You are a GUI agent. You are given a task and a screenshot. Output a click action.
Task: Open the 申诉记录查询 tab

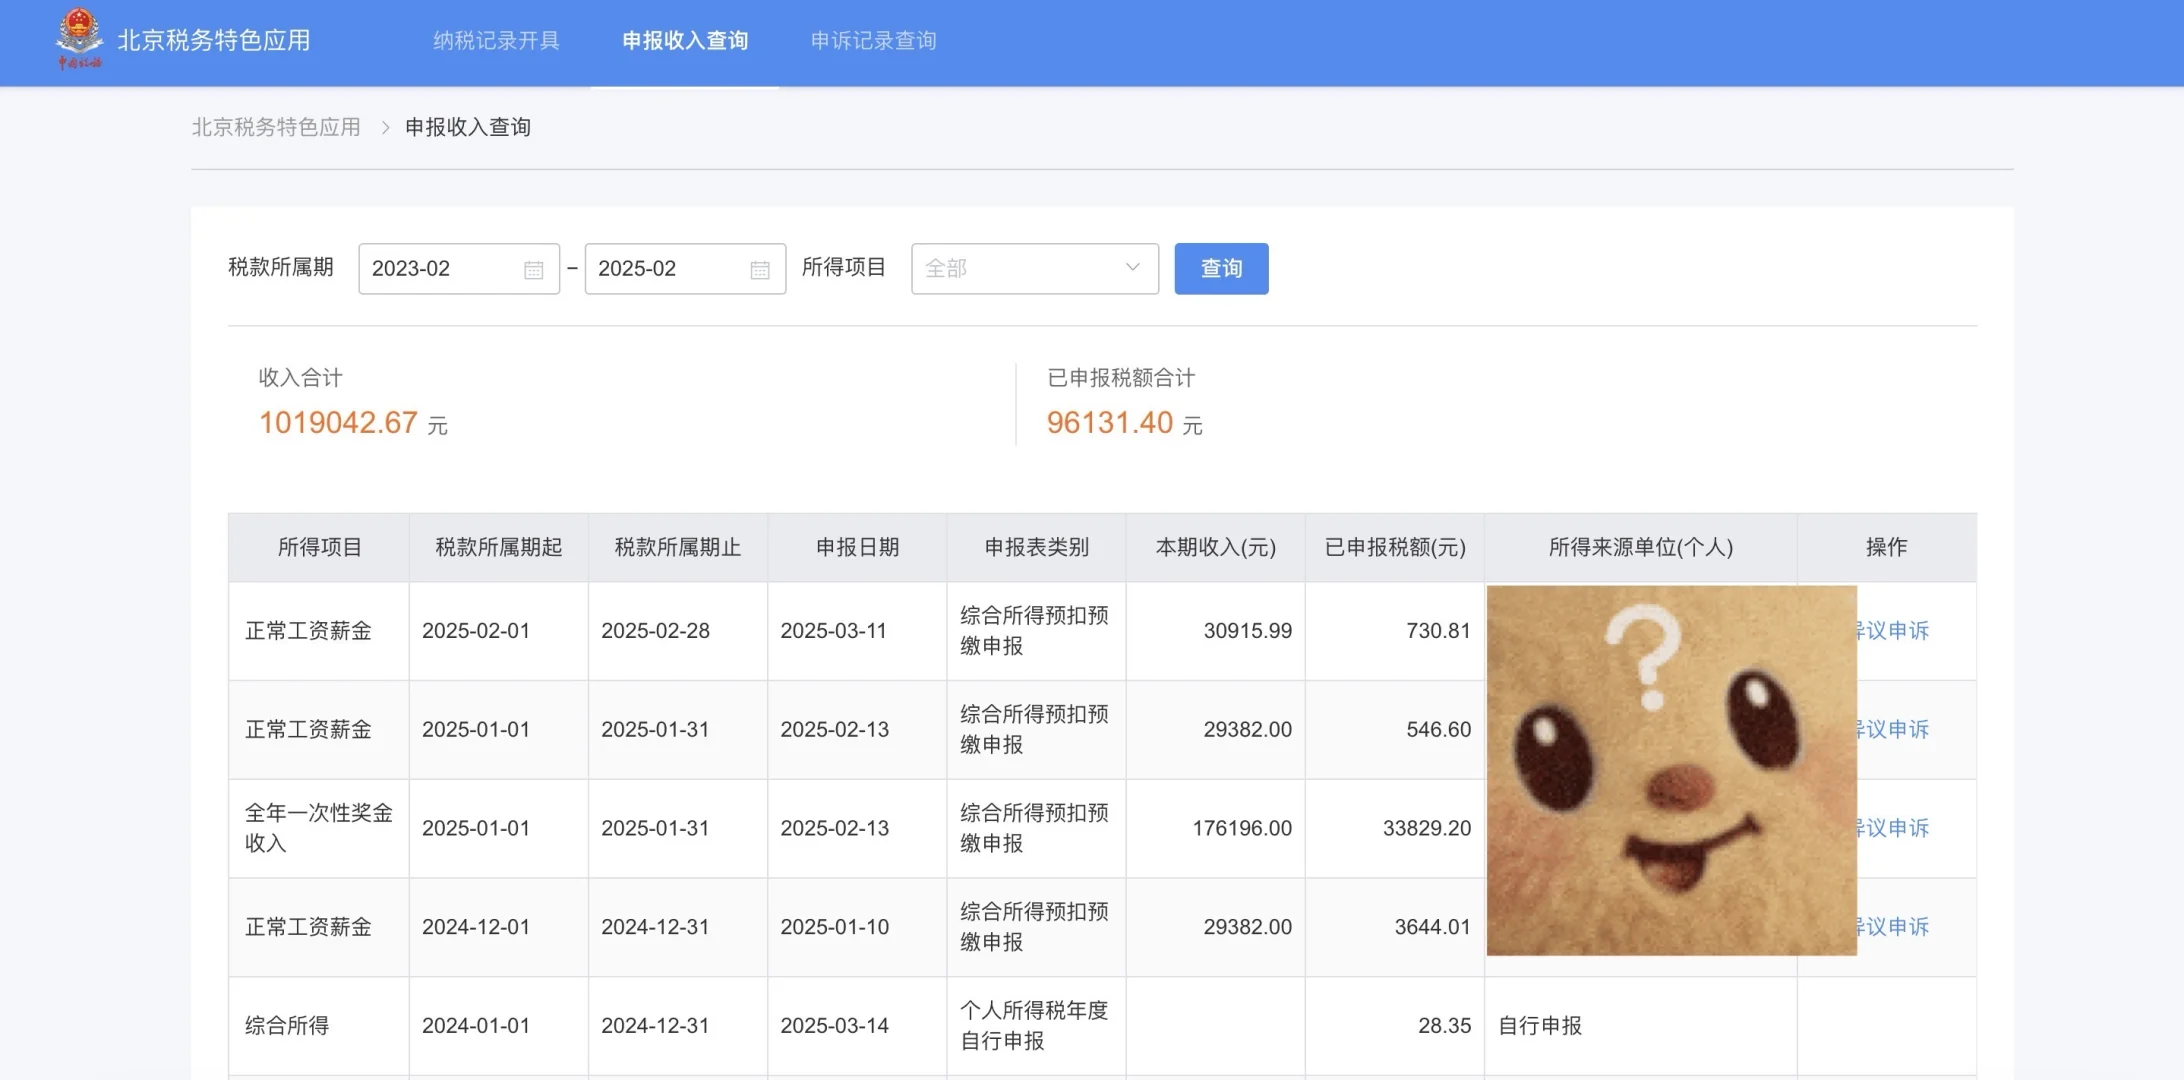pos(873,41)
